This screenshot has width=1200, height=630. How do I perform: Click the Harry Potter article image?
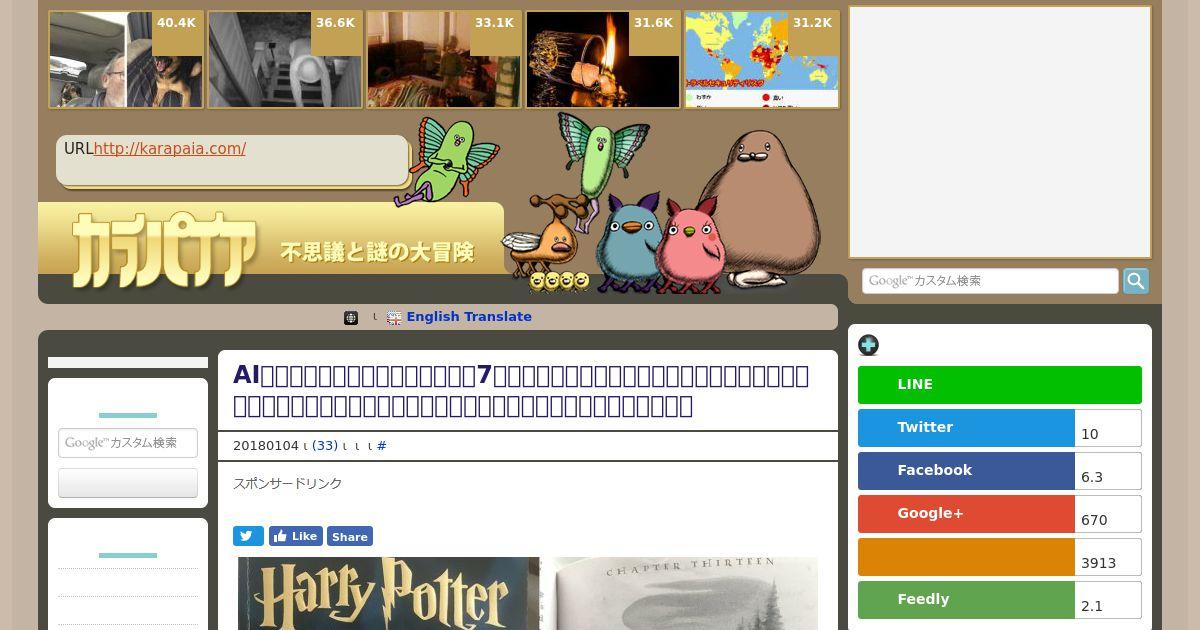(x=528, y=593)
